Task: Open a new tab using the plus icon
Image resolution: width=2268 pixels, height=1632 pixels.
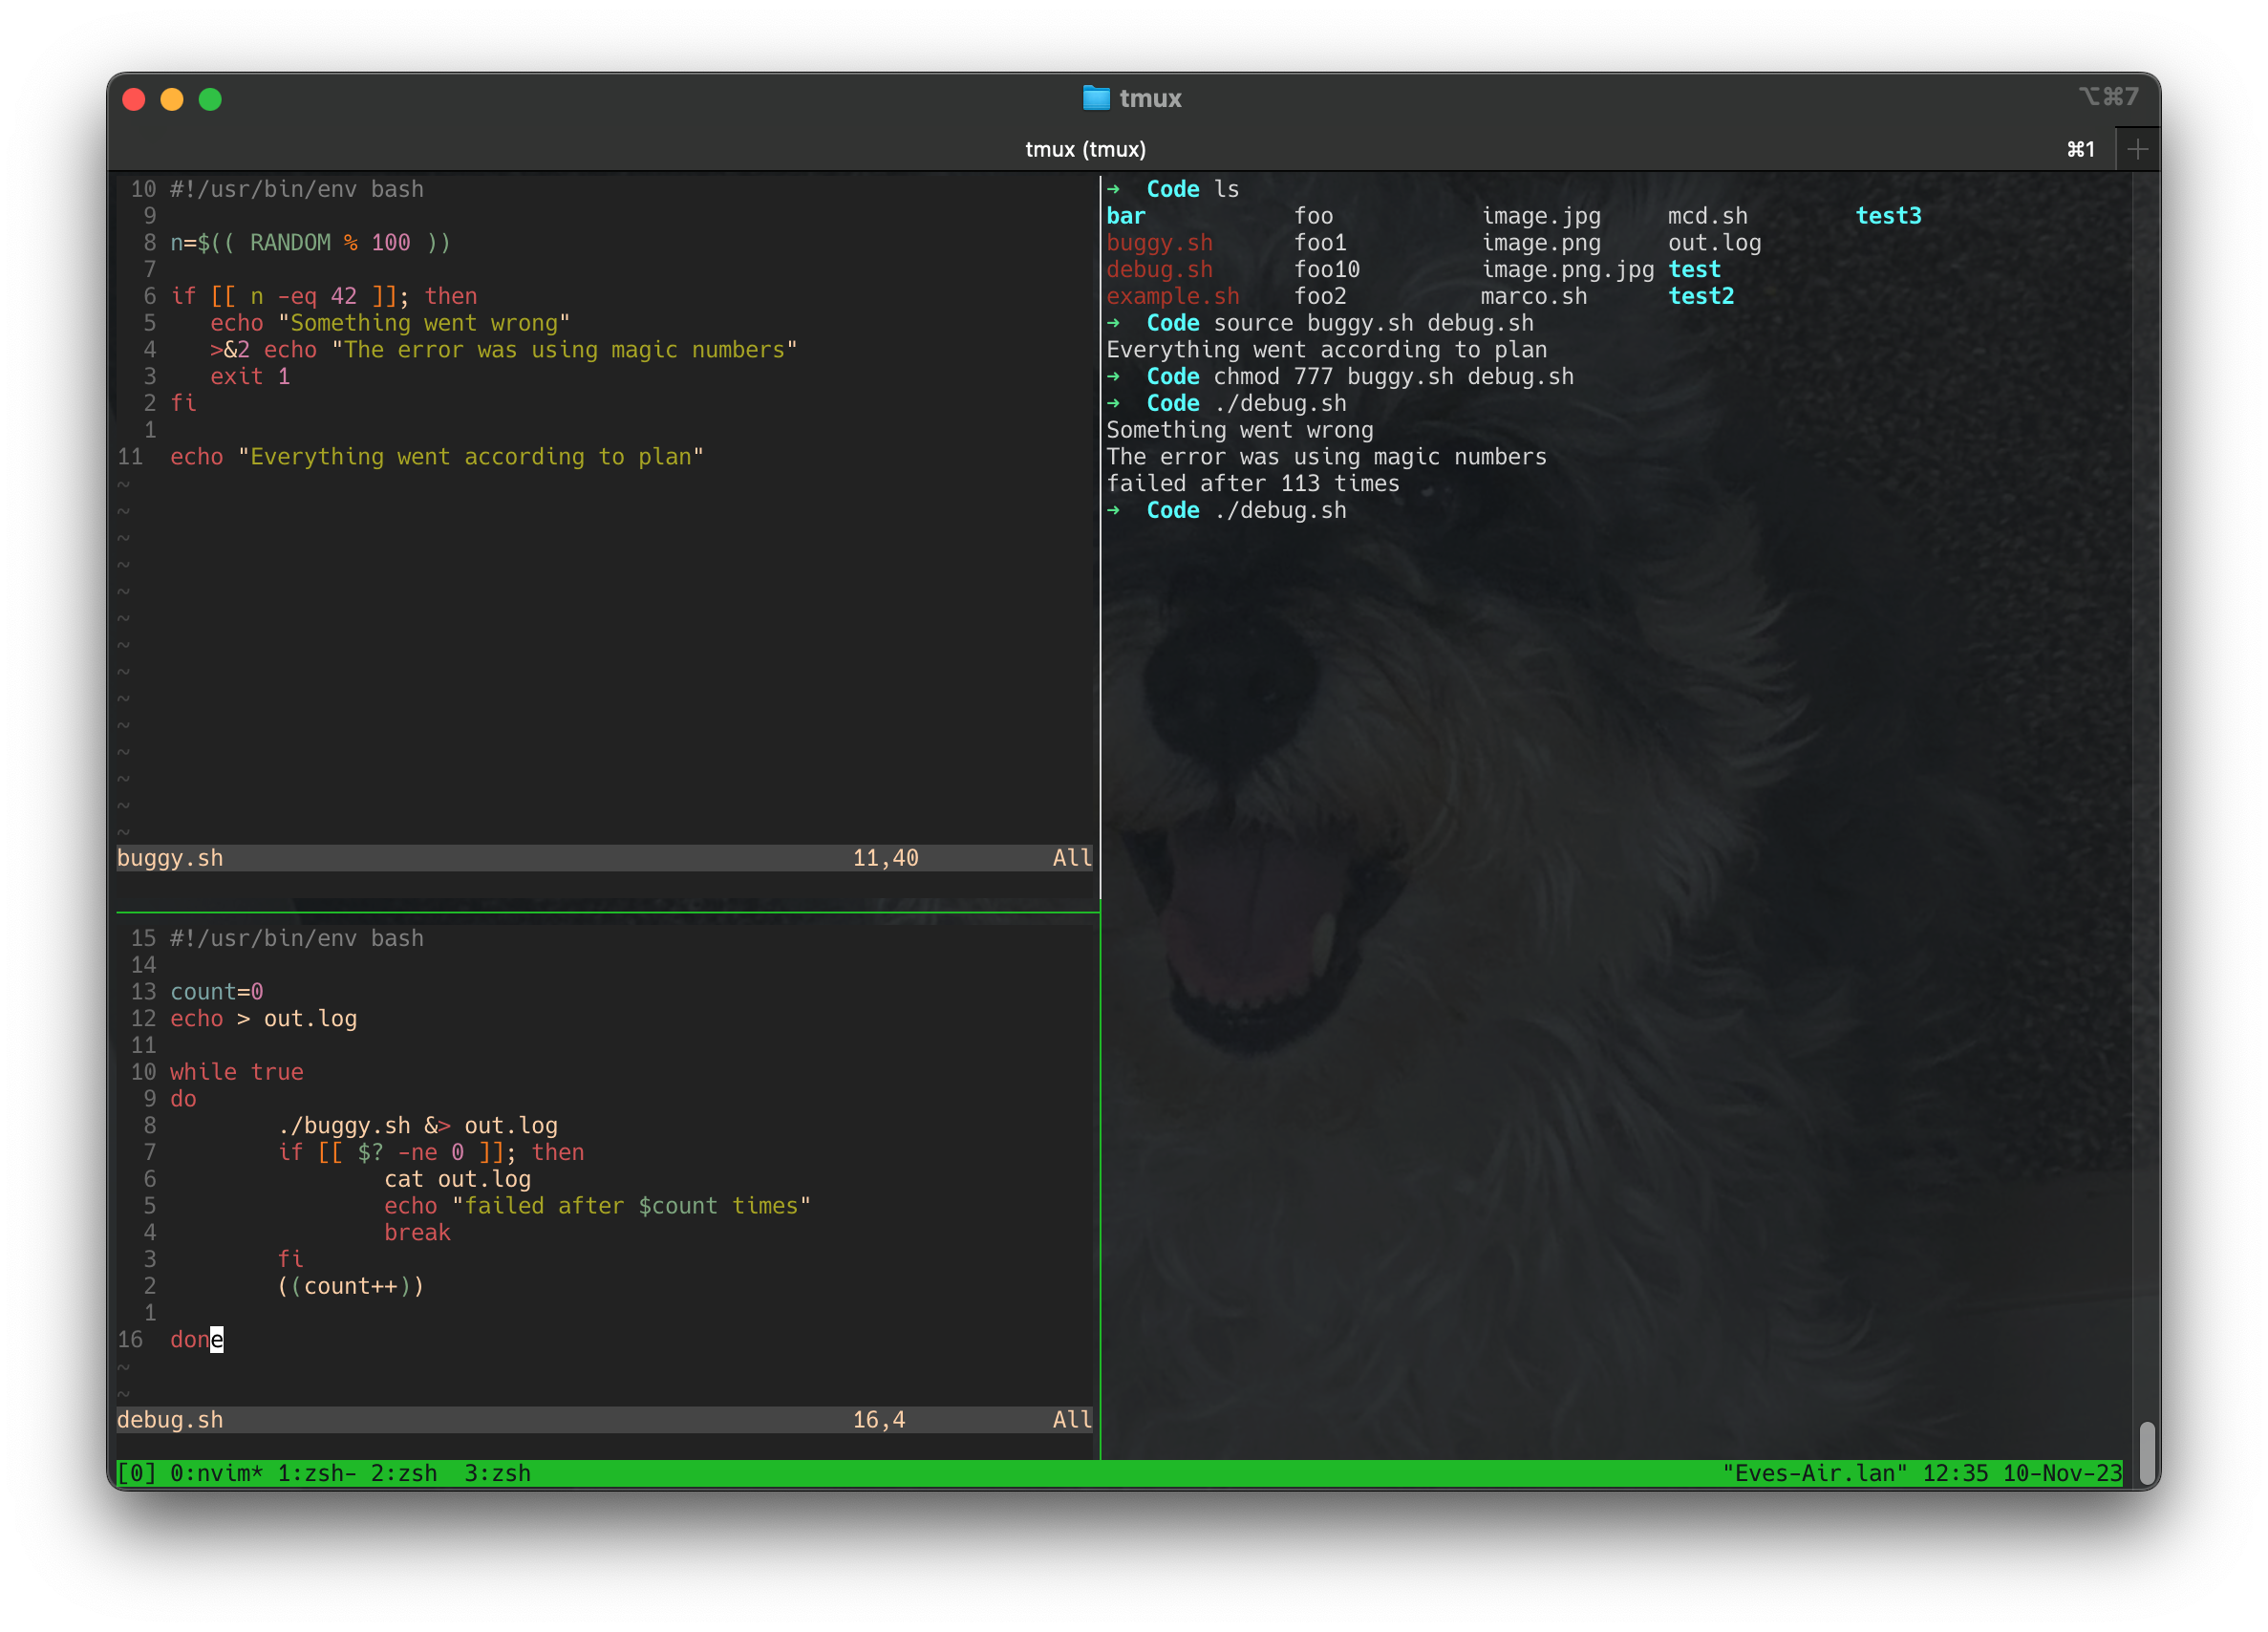Action: click(2139, 148)
